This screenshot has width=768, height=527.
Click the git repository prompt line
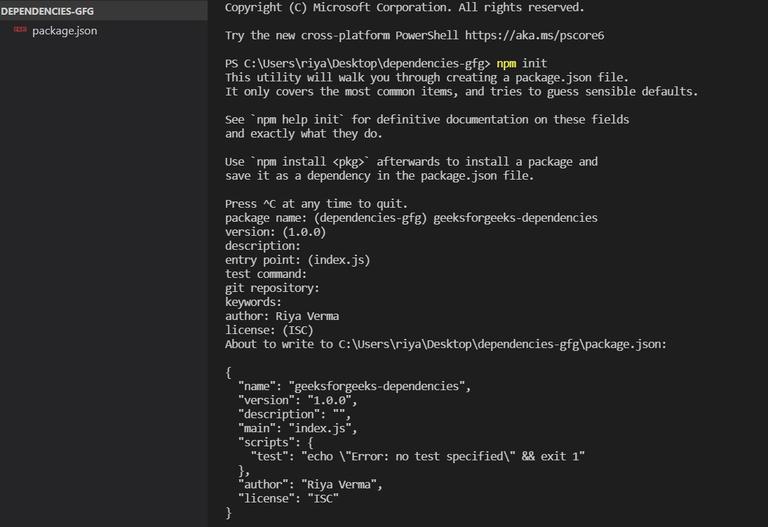[x=272, y=288]
